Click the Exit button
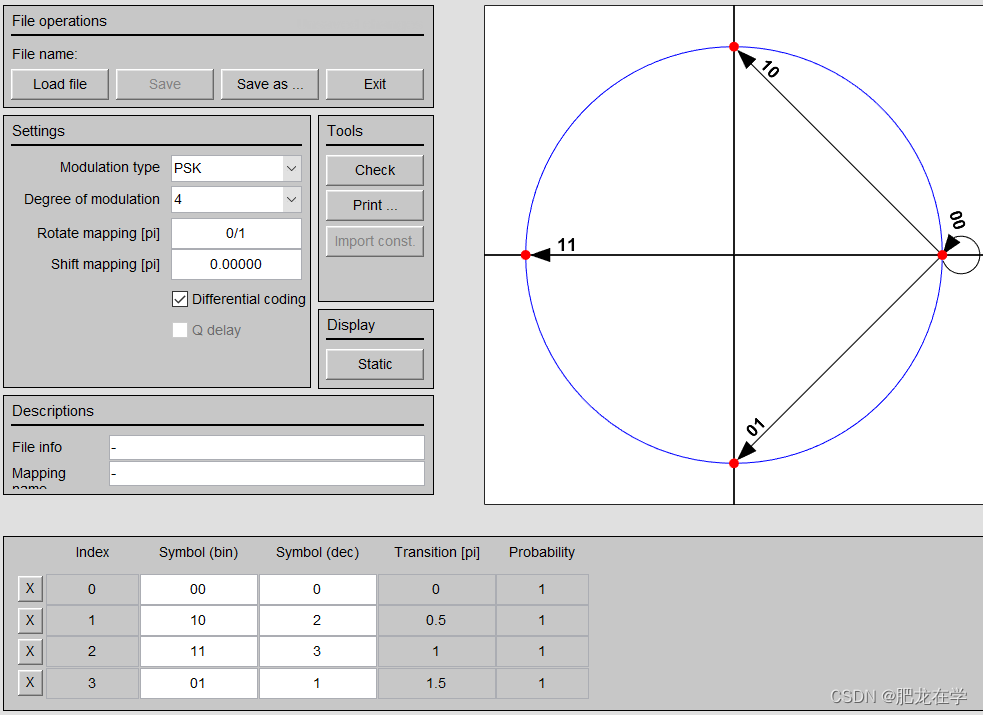The width and height of the screenshot is (983, 715). point(375,84)
